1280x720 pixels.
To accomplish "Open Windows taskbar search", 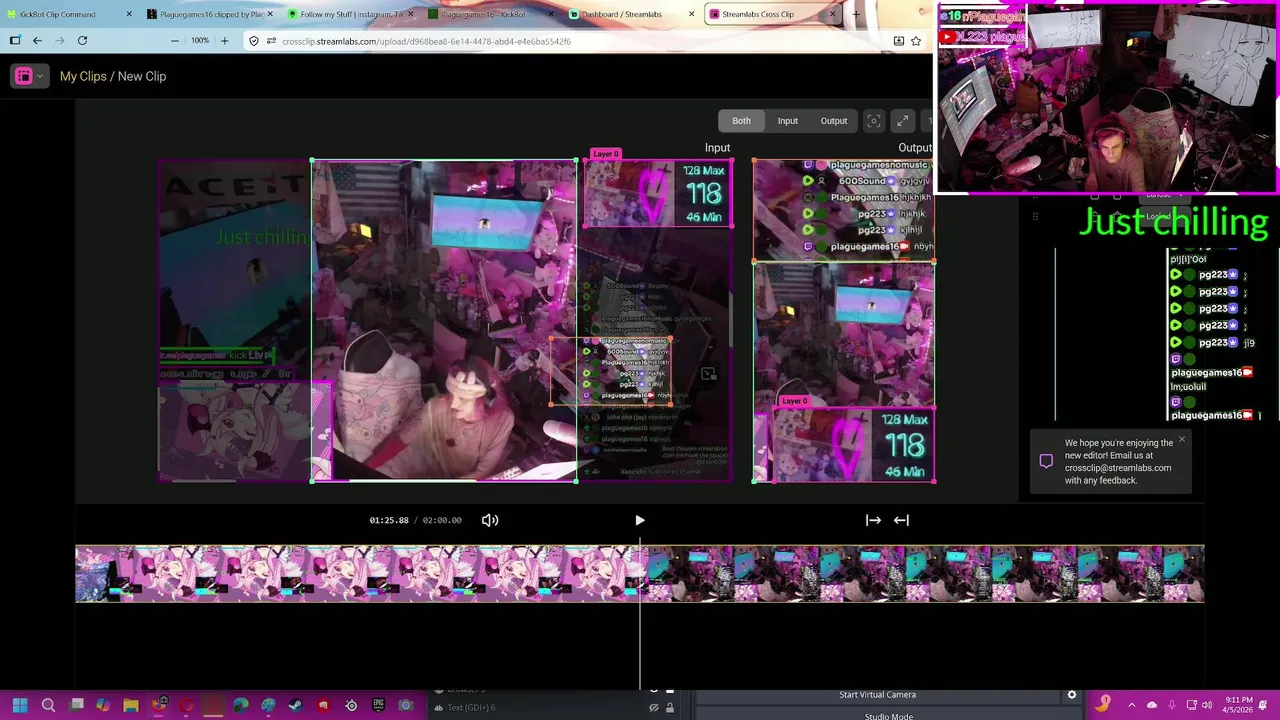I will click(x=48, y=705).
